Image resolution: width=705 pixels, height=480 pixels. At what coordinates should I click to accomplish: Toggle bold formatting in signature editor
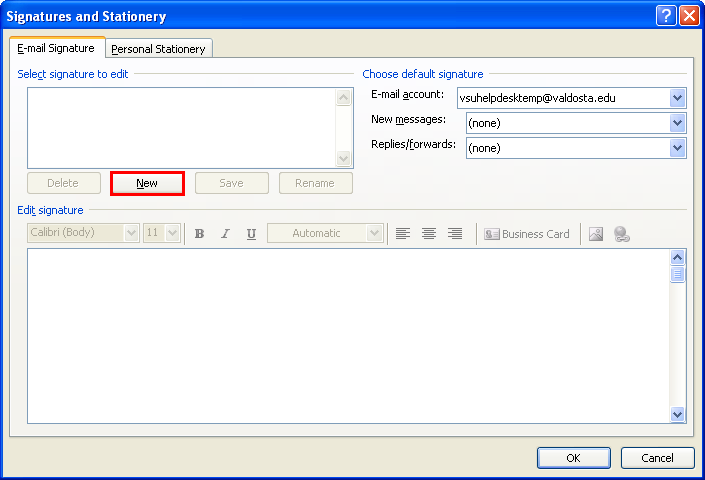pos(199,234)
